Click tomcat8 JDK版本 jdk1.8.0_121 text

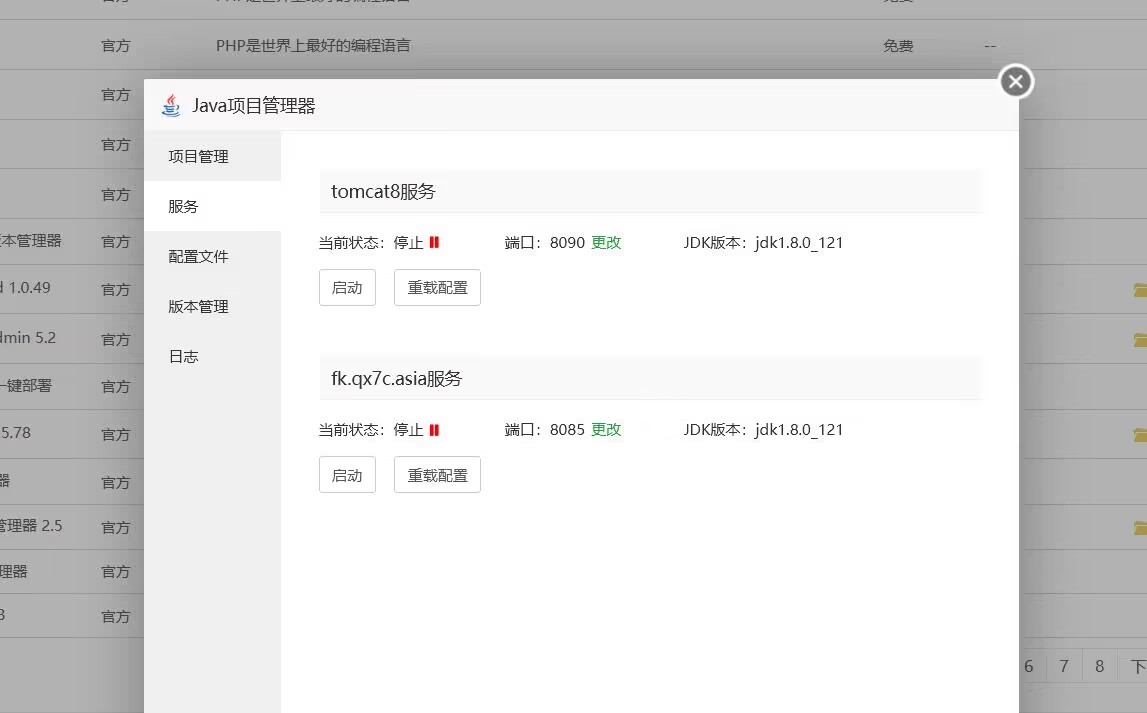[763, 243]
